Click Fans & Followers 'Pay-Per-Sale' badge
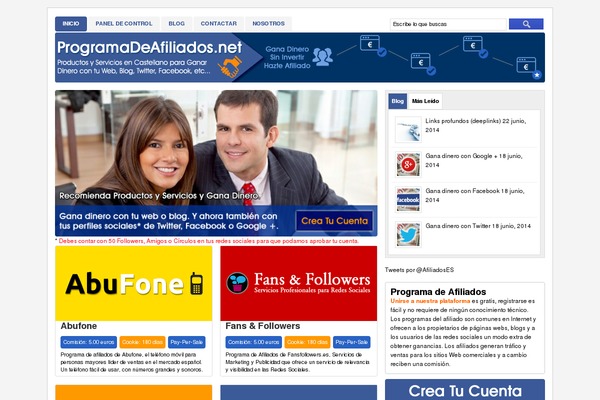 [352, 342]
